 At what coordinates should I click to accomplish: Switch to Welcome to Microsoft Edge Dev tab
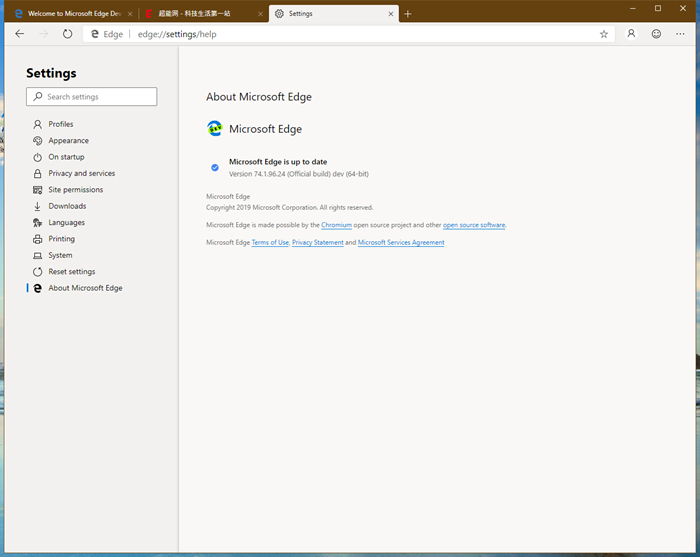pyautogui.click(x=73, y=14)
